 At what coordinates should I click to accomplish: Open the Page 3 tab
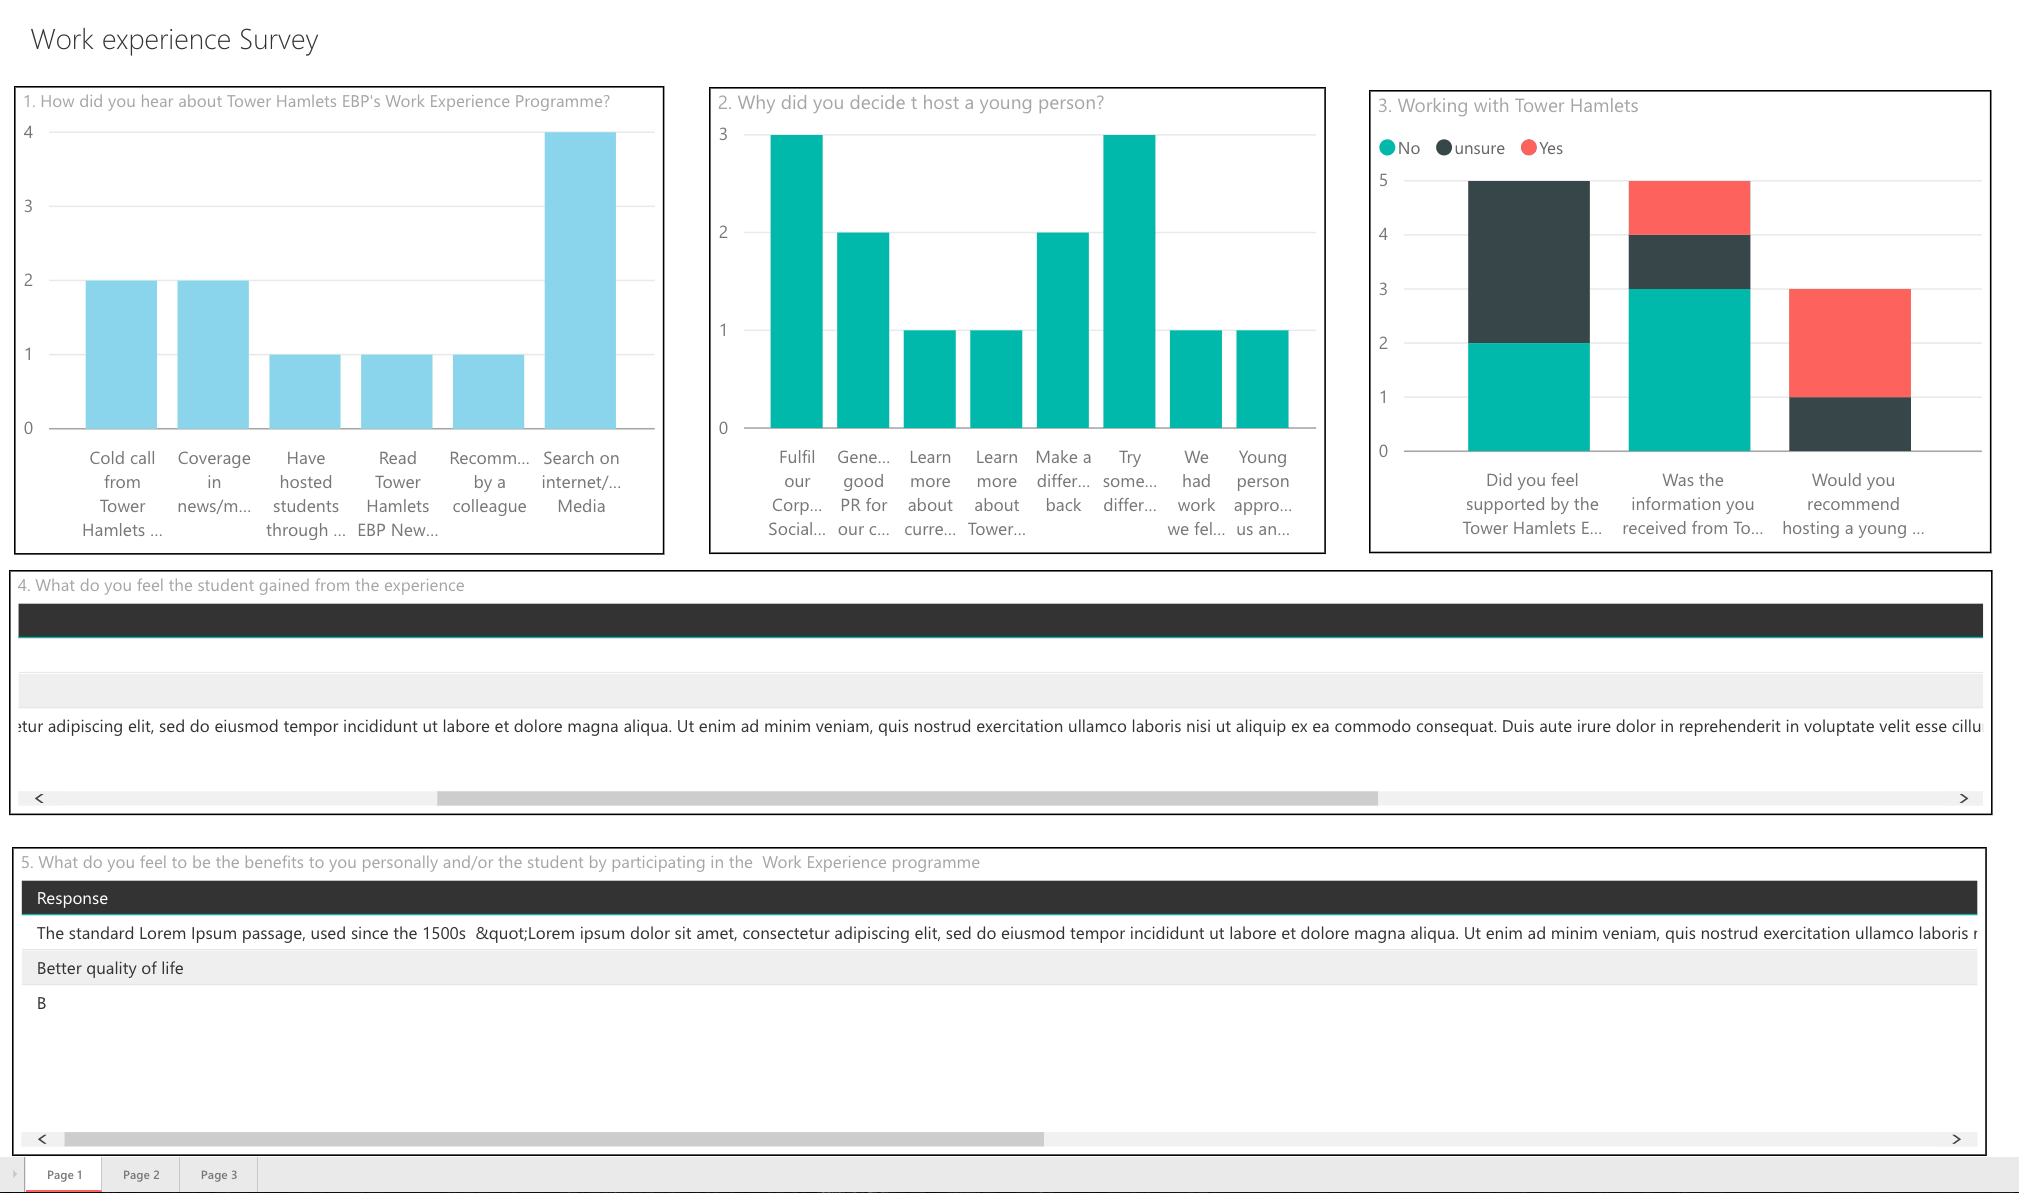pos(219,1175)
